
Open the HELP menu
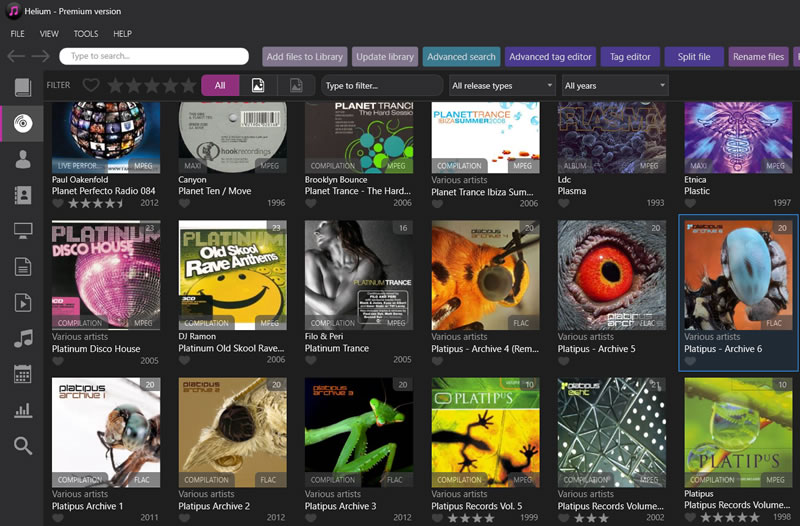click(122, 34)
